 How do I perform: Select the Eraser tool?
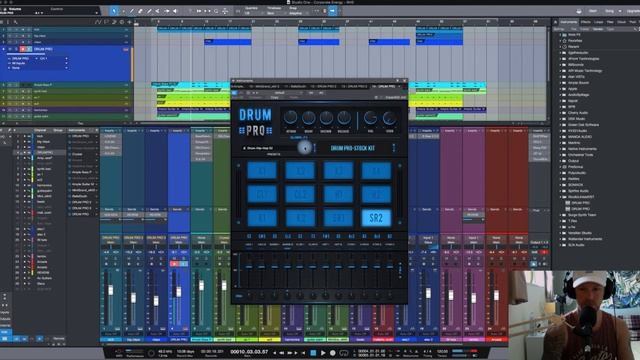click(140, 11)
